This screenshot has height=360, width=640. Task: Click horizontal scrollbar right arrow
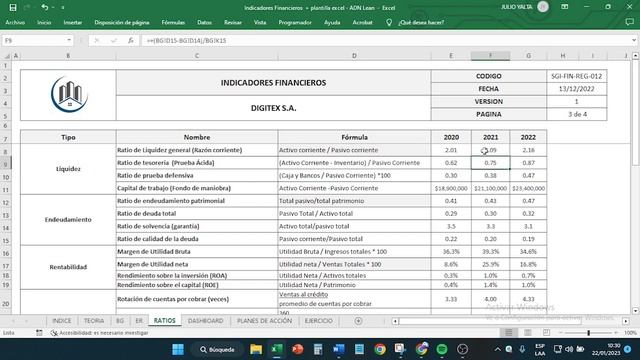pos(626,321)
